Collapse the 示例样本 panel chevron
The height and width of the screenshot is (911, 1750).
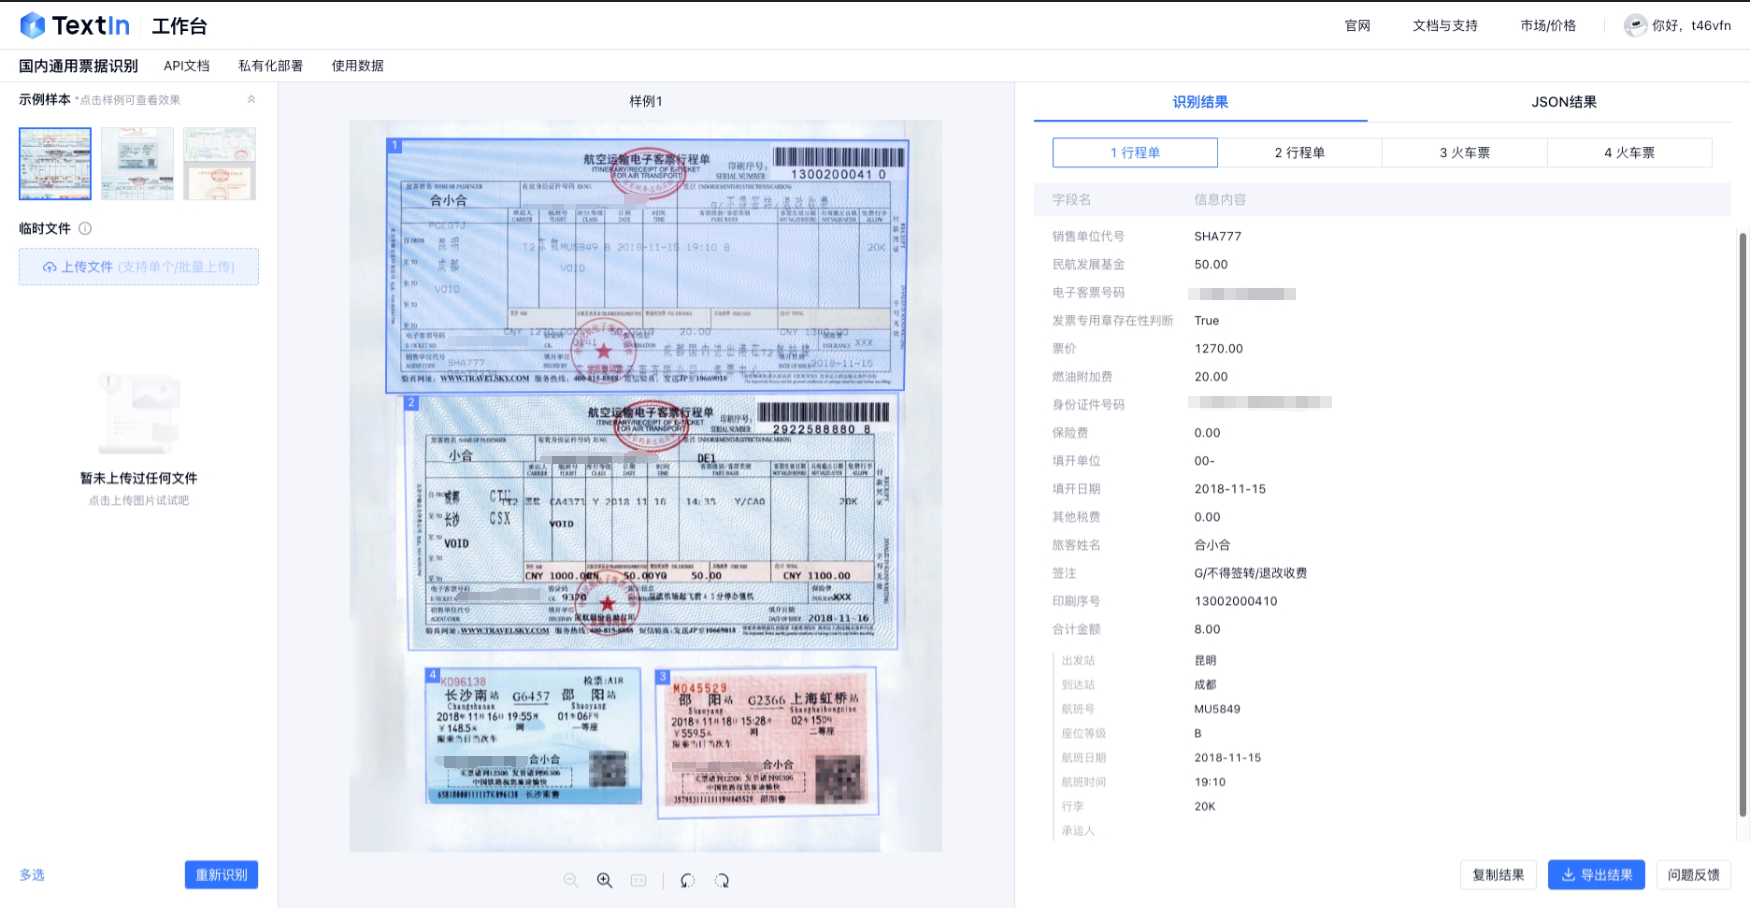(252, 99)
